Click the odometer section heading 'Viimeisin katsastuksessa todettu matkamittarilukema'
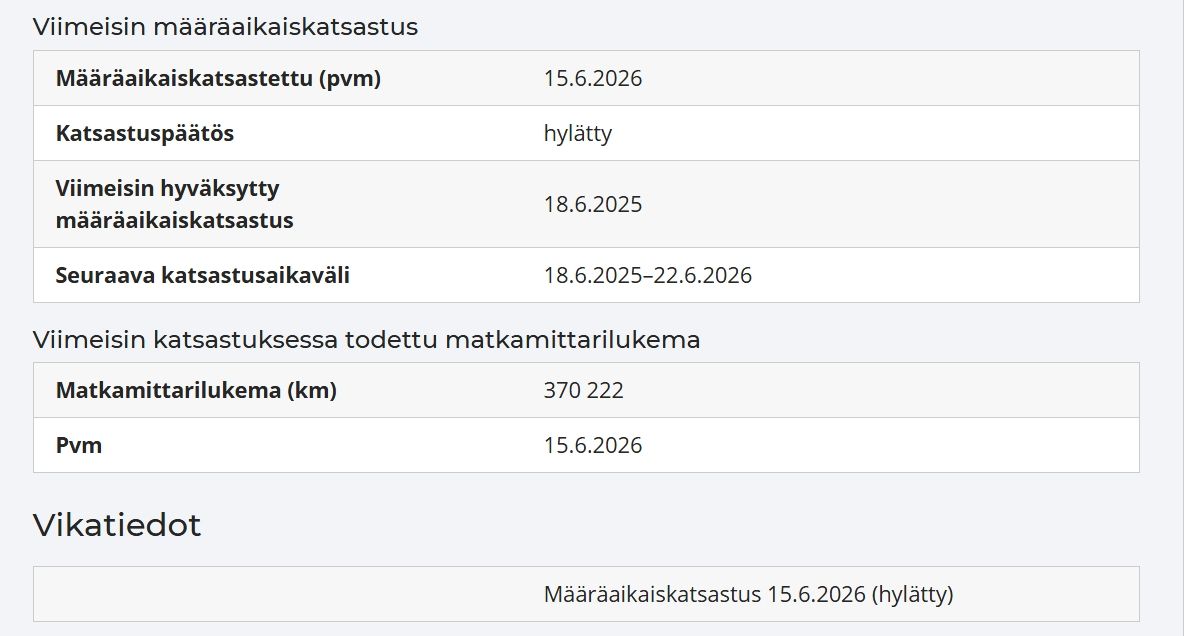 (366, 339)
